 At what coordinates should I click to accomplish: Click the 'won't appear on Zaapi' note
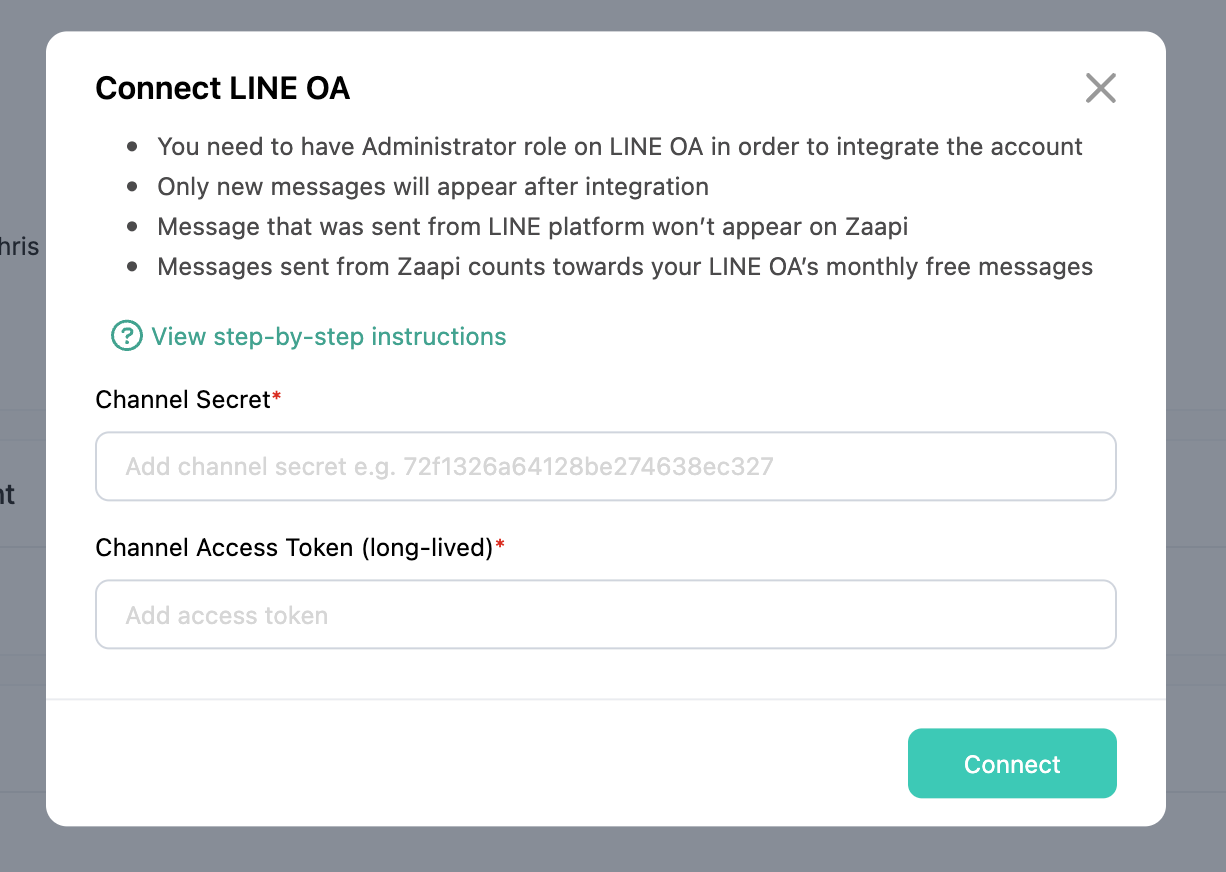[x=533, y=227]
